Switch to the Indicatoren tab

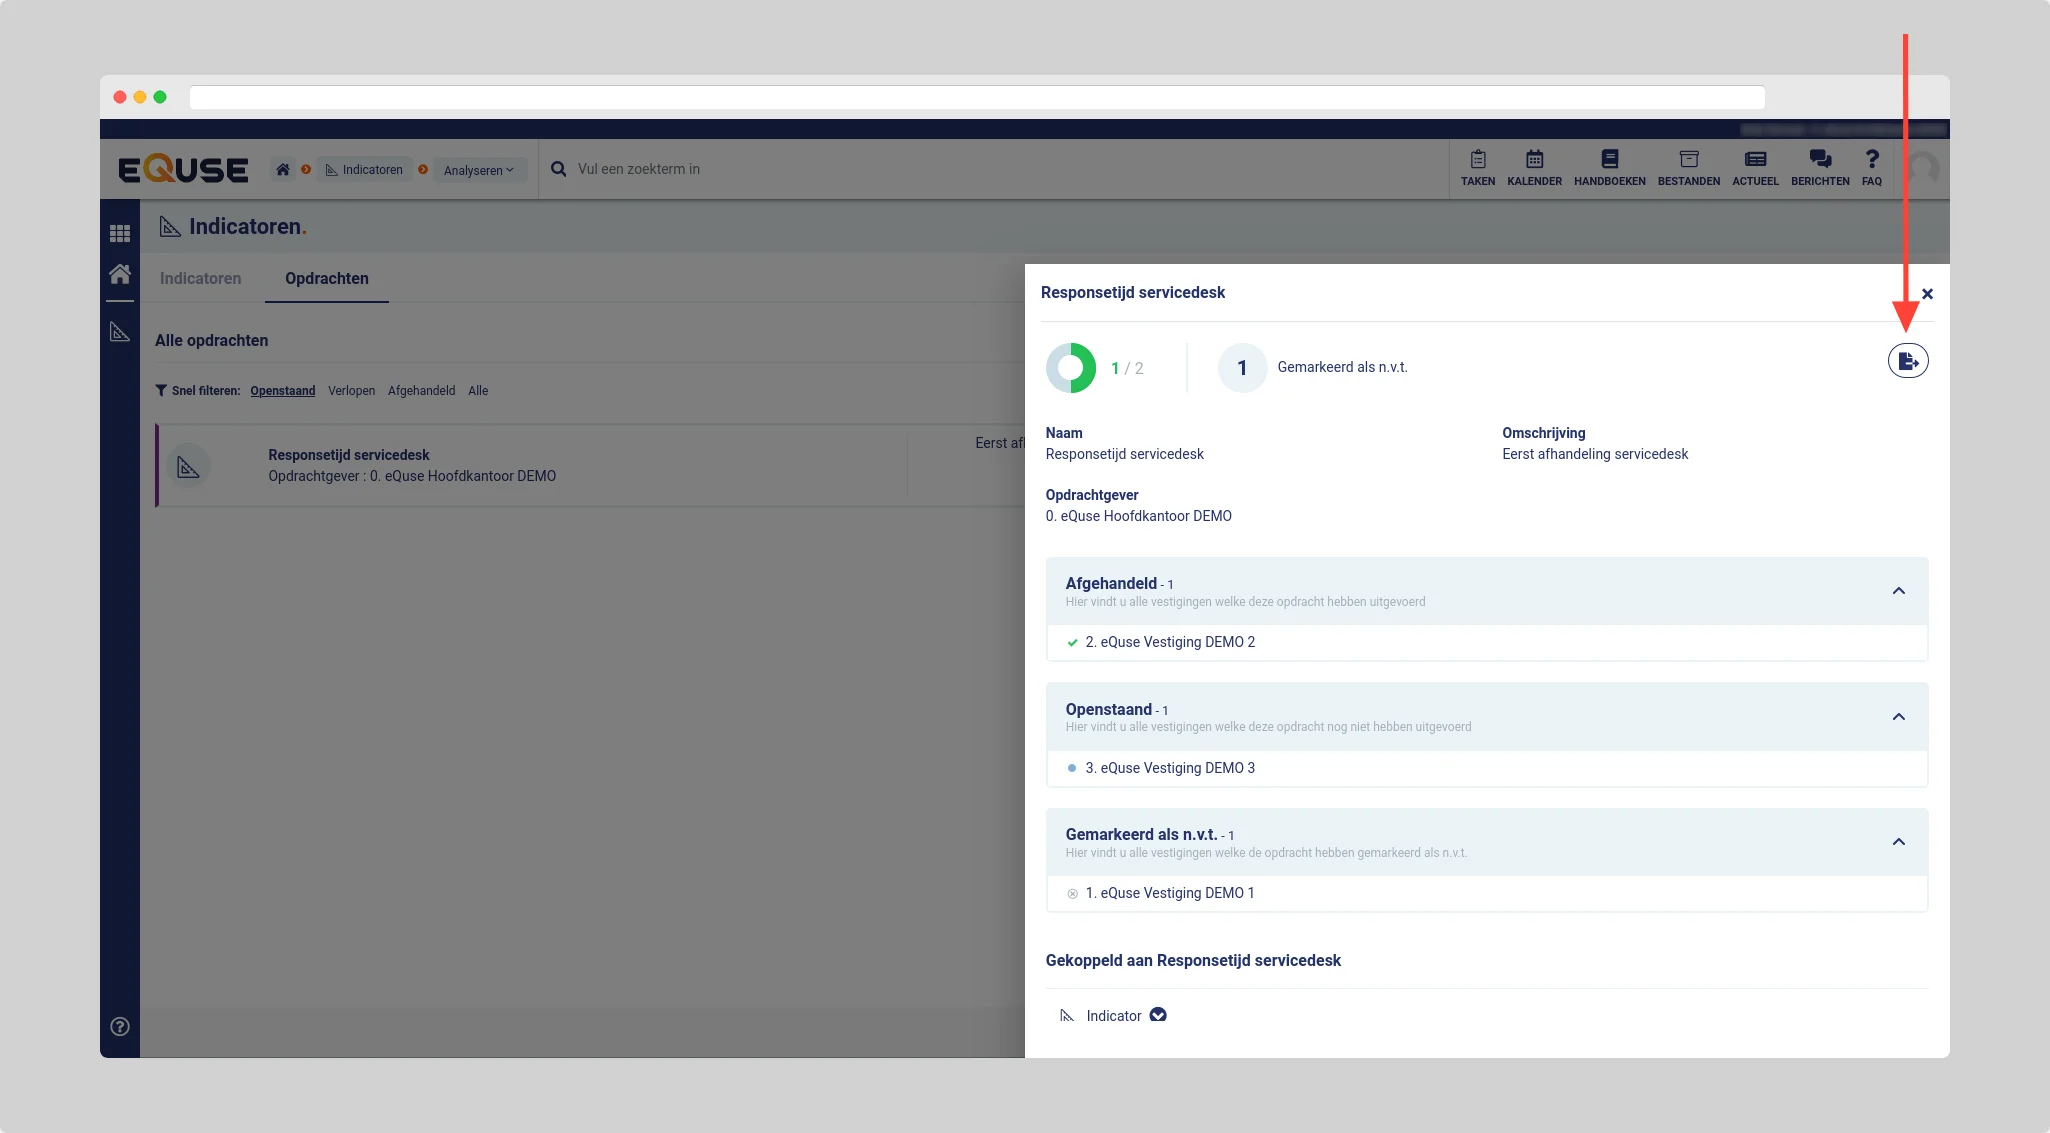(200, 279)
